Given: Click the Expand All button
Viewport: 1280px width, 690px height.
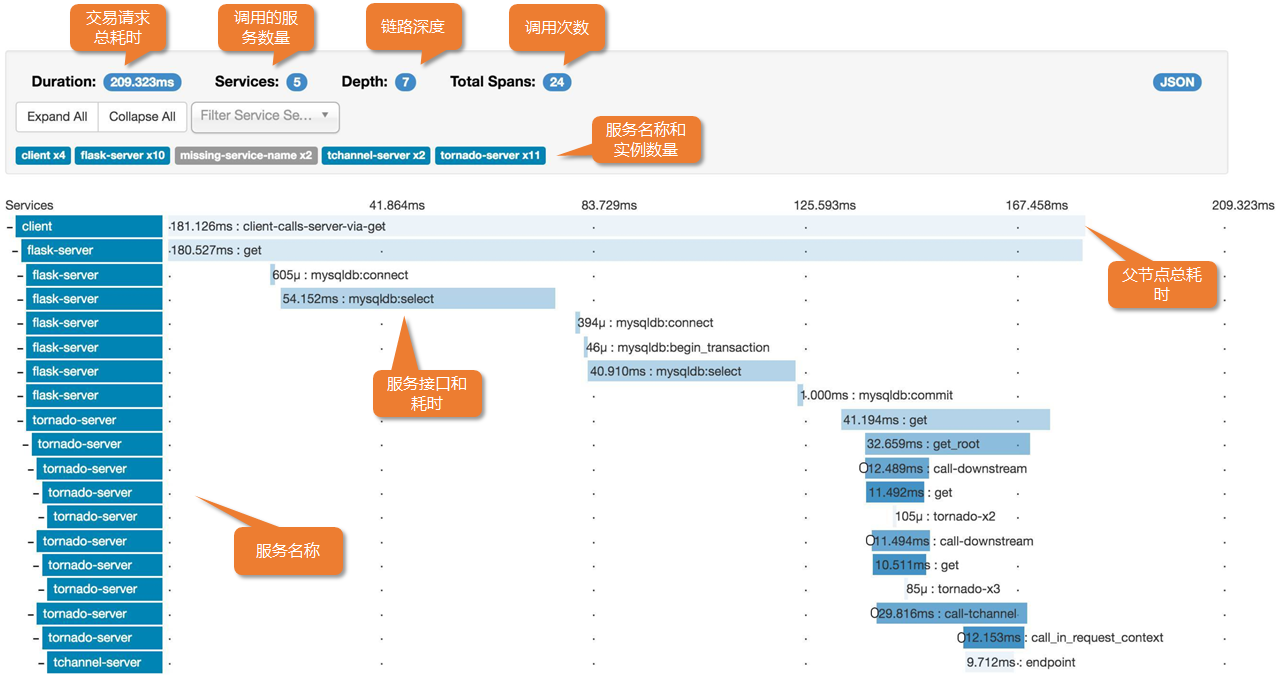Looking at the screenshot, I should tap(57, 117).
